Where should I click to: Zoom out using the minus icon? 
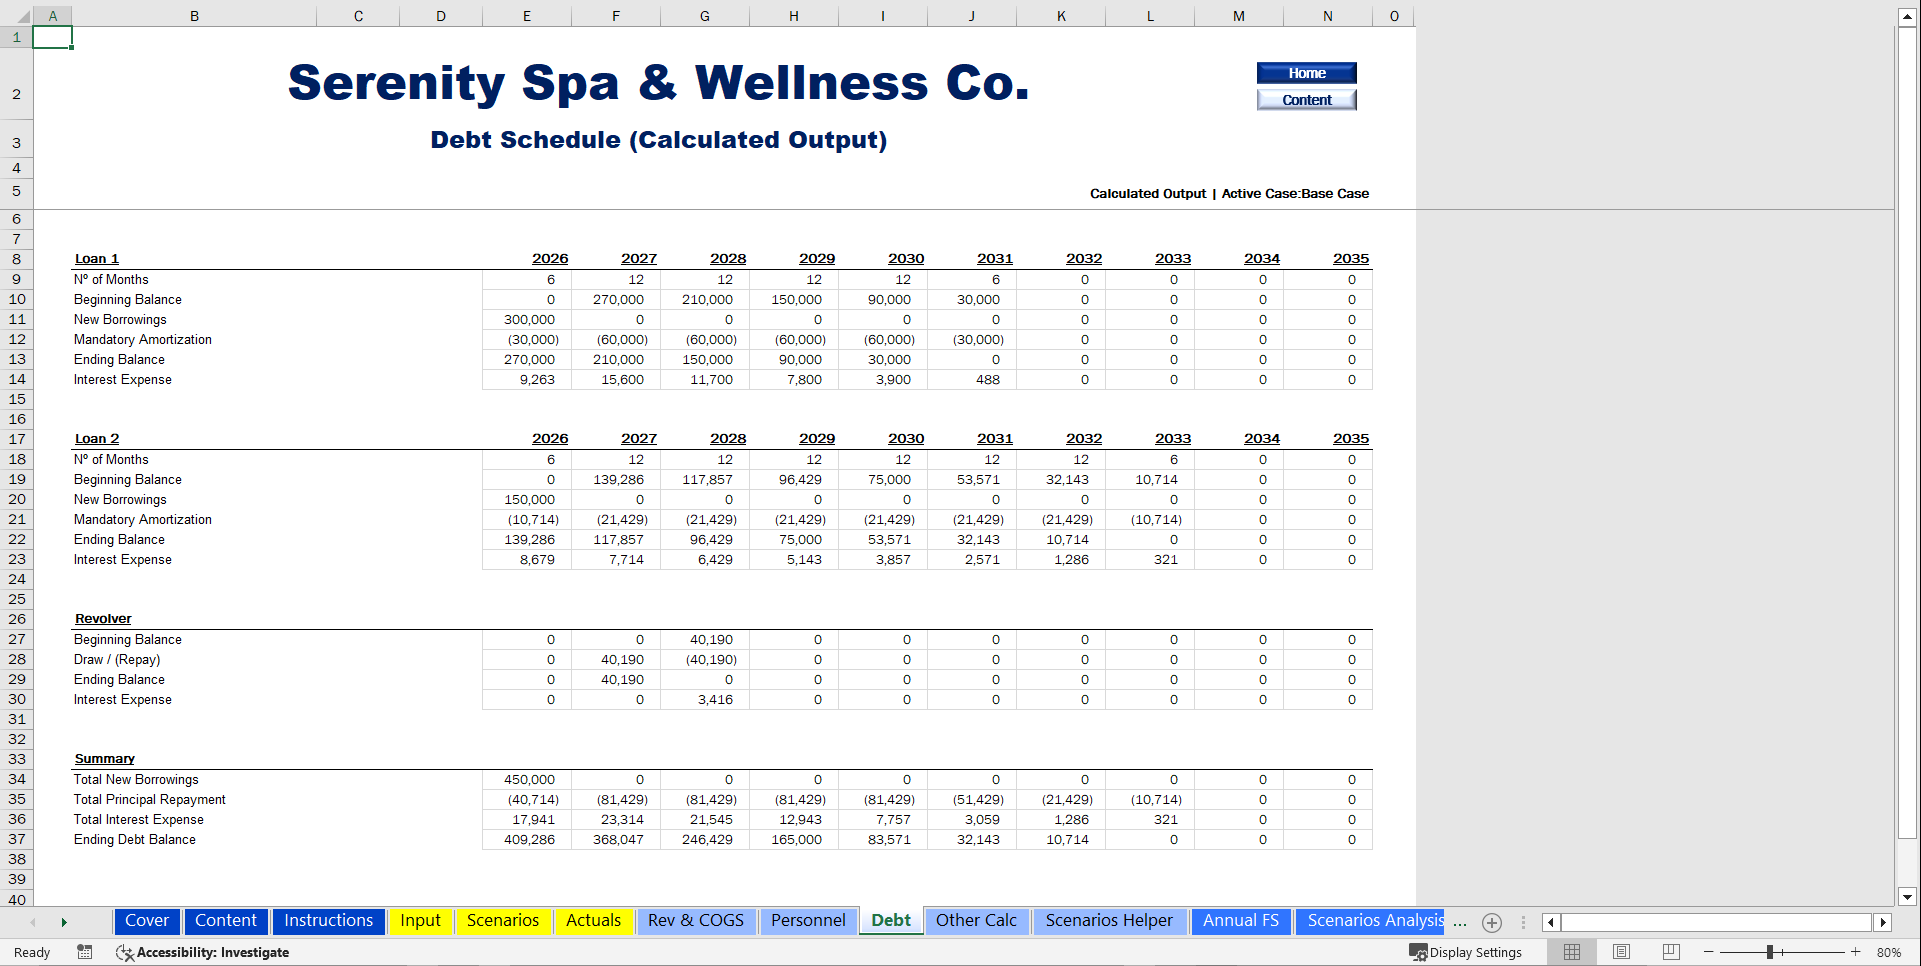tap(1711, 952)
